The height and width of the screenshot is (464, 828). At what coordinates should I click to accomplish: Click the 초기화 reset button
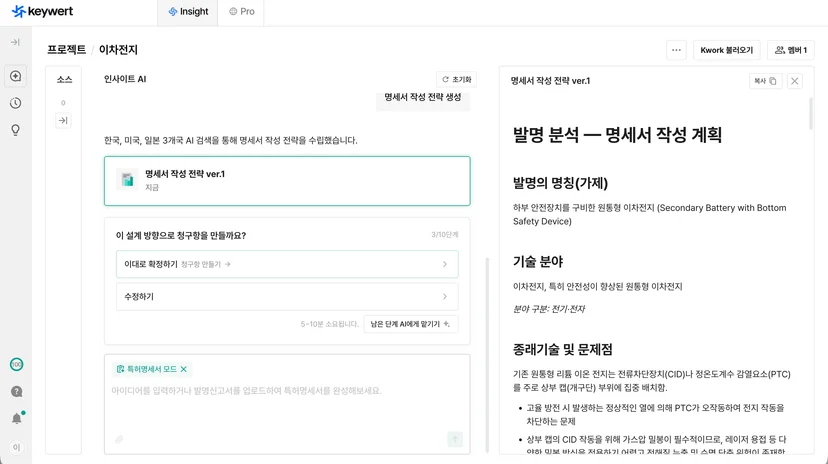pos(456,79)
